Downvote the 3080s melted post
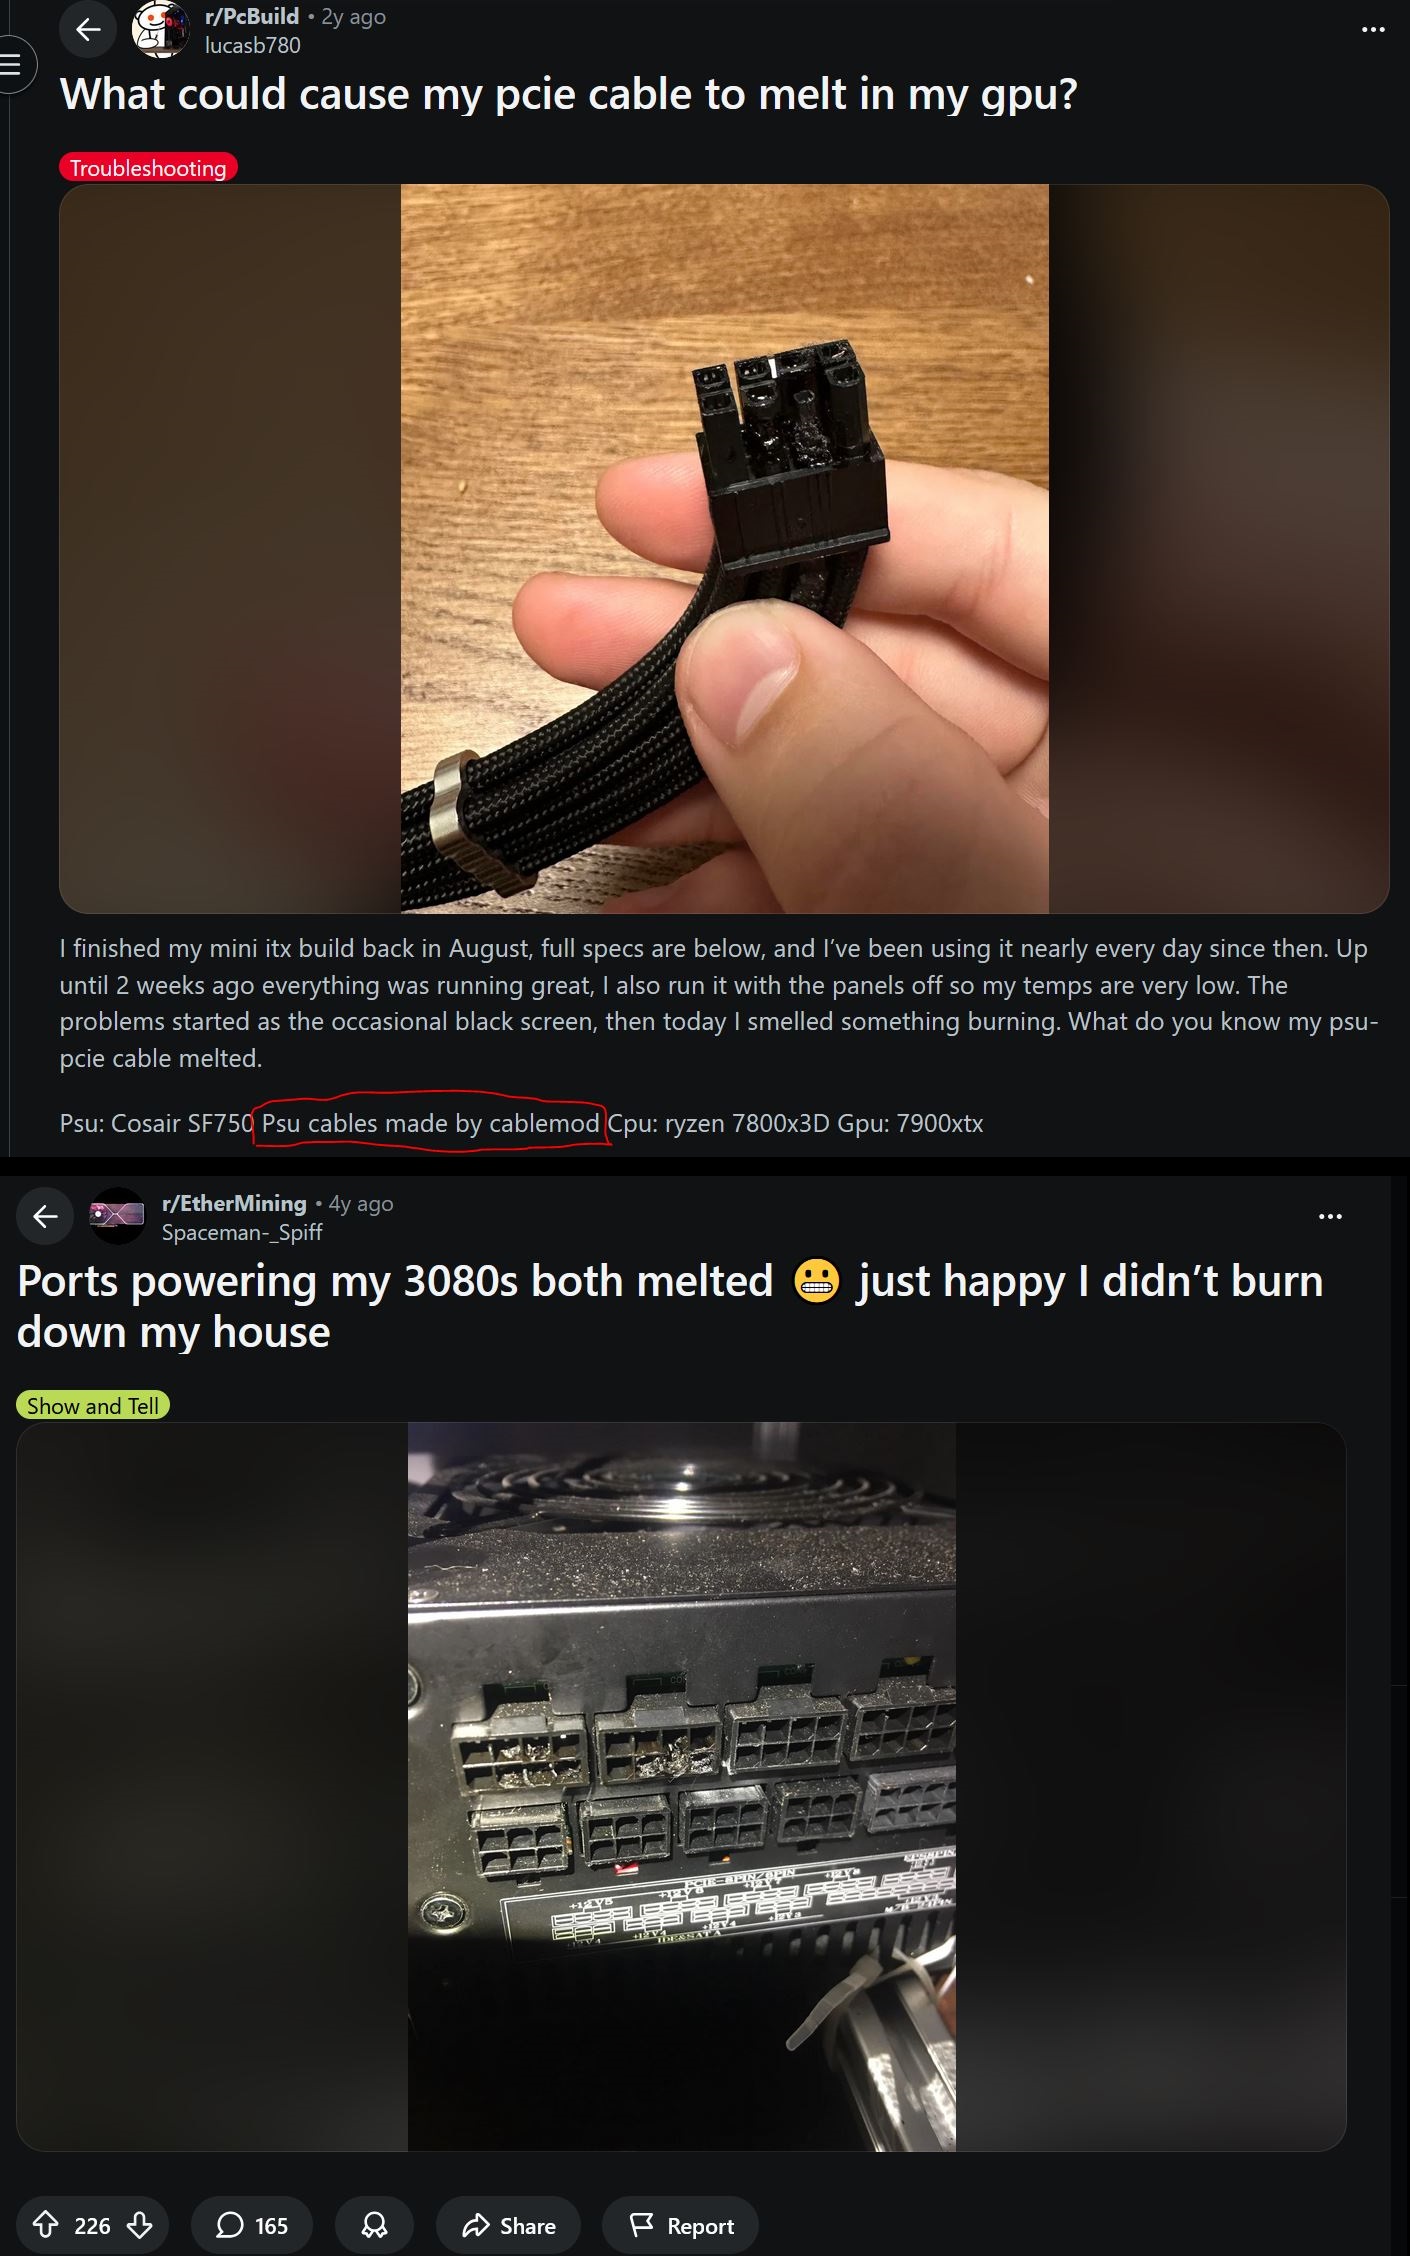 pyautogui.click(x=140, y=2225)
